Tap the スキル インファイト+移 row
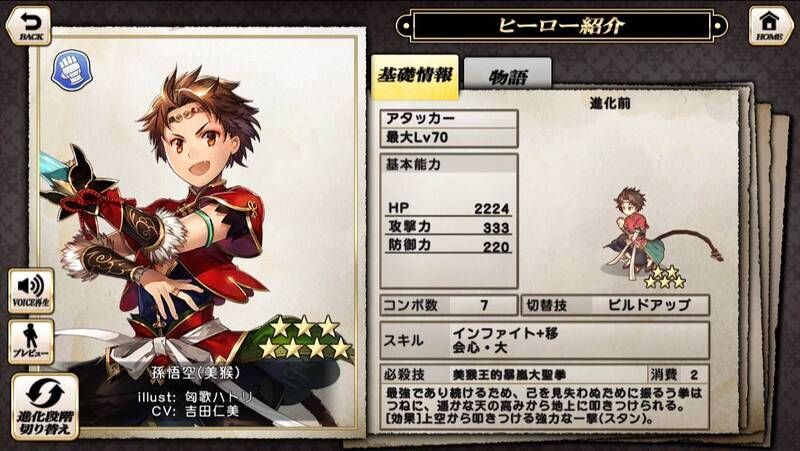The image size is (800, 451). tap(544, 340)
